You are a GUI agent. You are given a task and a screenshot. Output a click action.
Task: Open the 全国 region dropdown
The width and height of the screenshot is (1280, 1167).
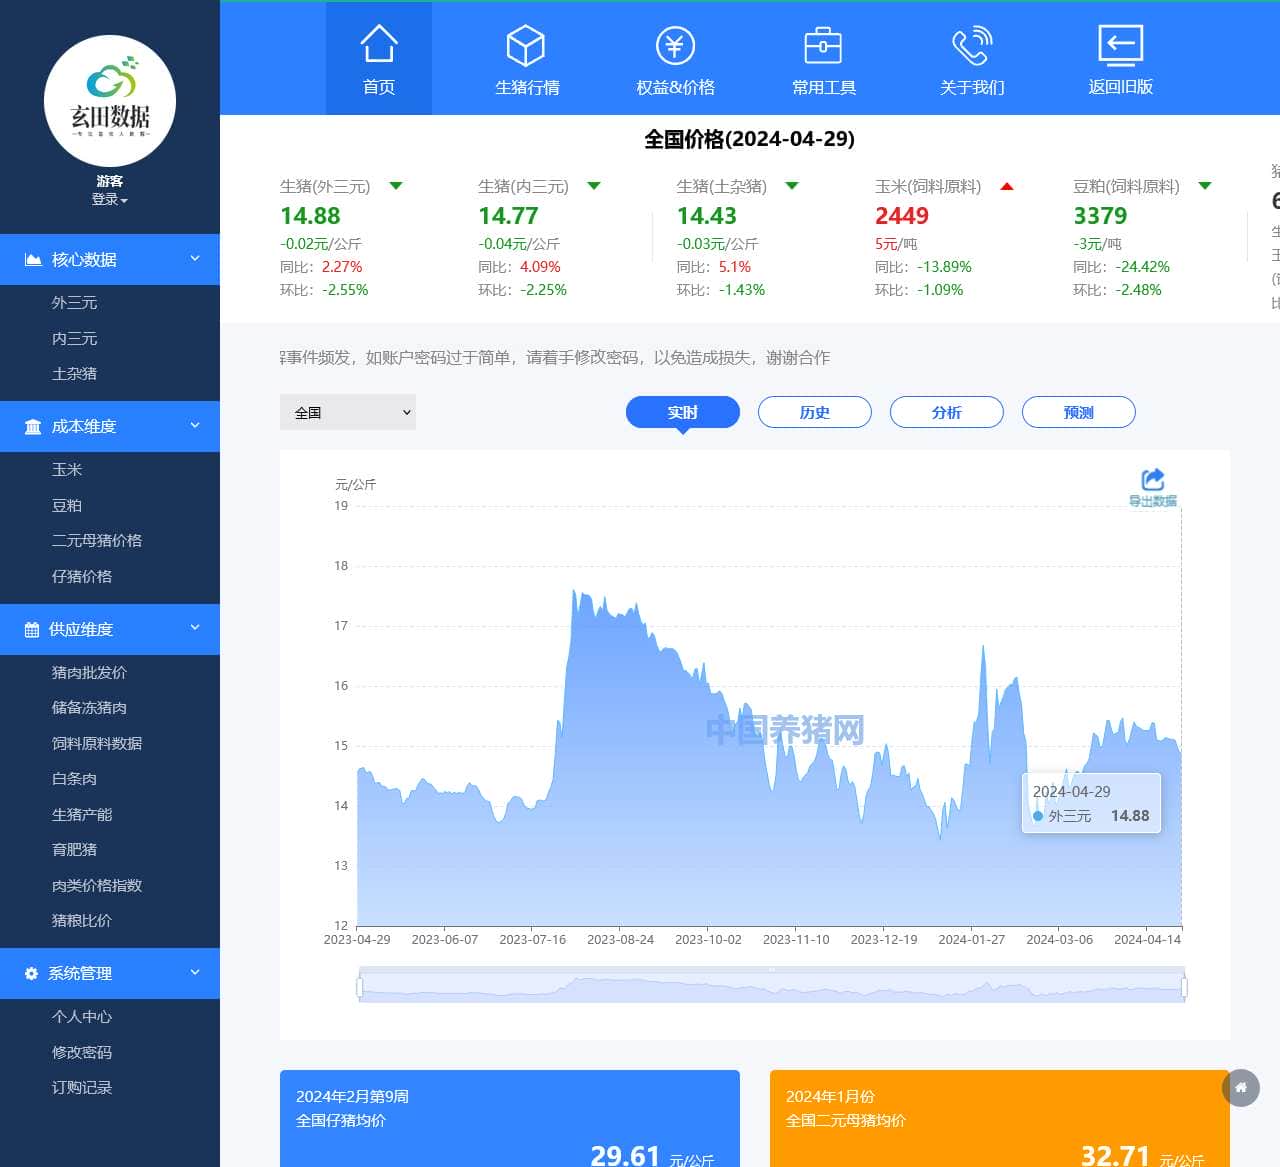[348, 412]
